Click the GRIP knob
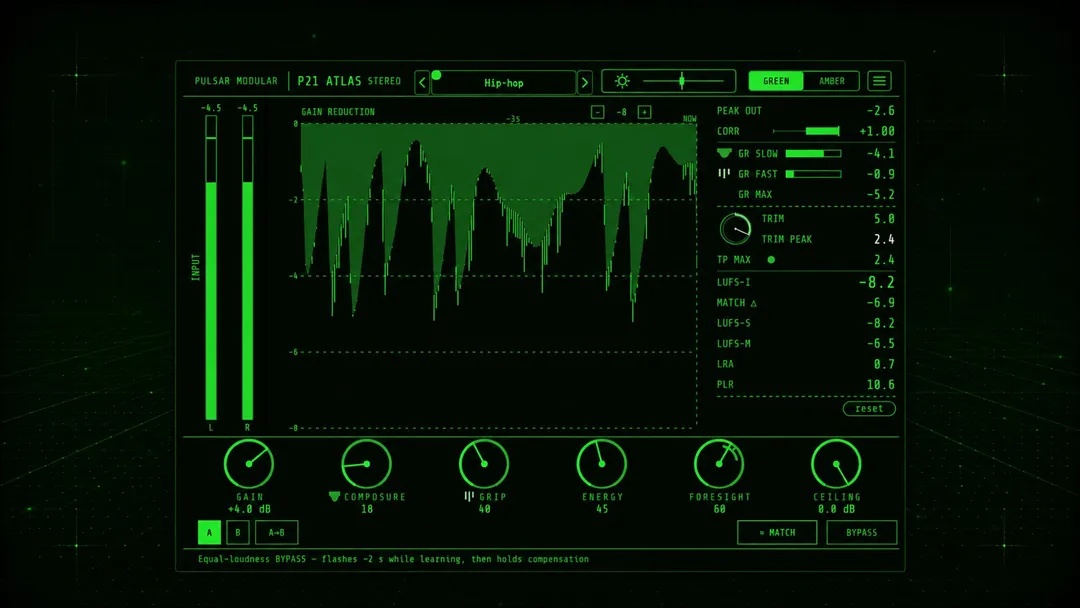 point(484,464)
